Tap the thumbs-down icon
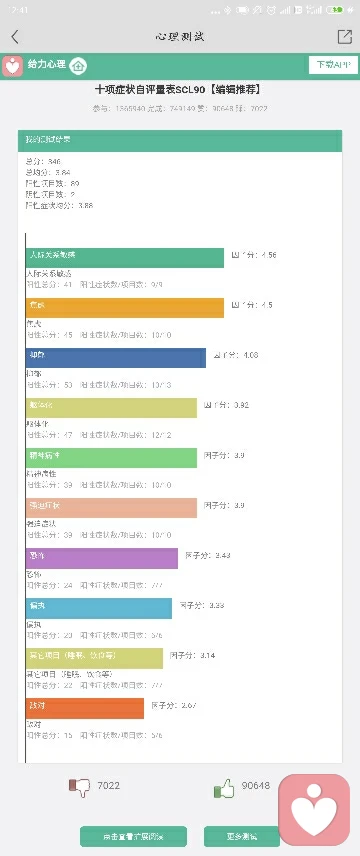 80,787
